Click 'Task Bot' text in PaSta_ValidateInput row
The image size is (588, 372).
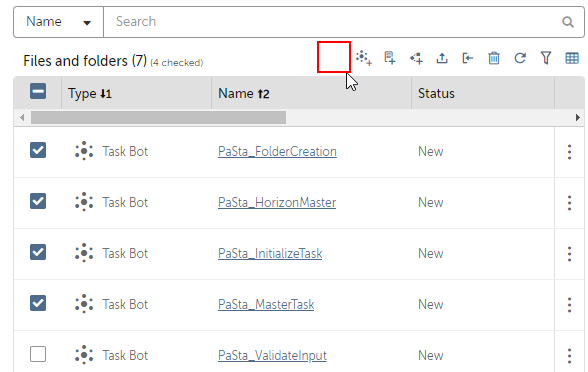pos(125,356)
